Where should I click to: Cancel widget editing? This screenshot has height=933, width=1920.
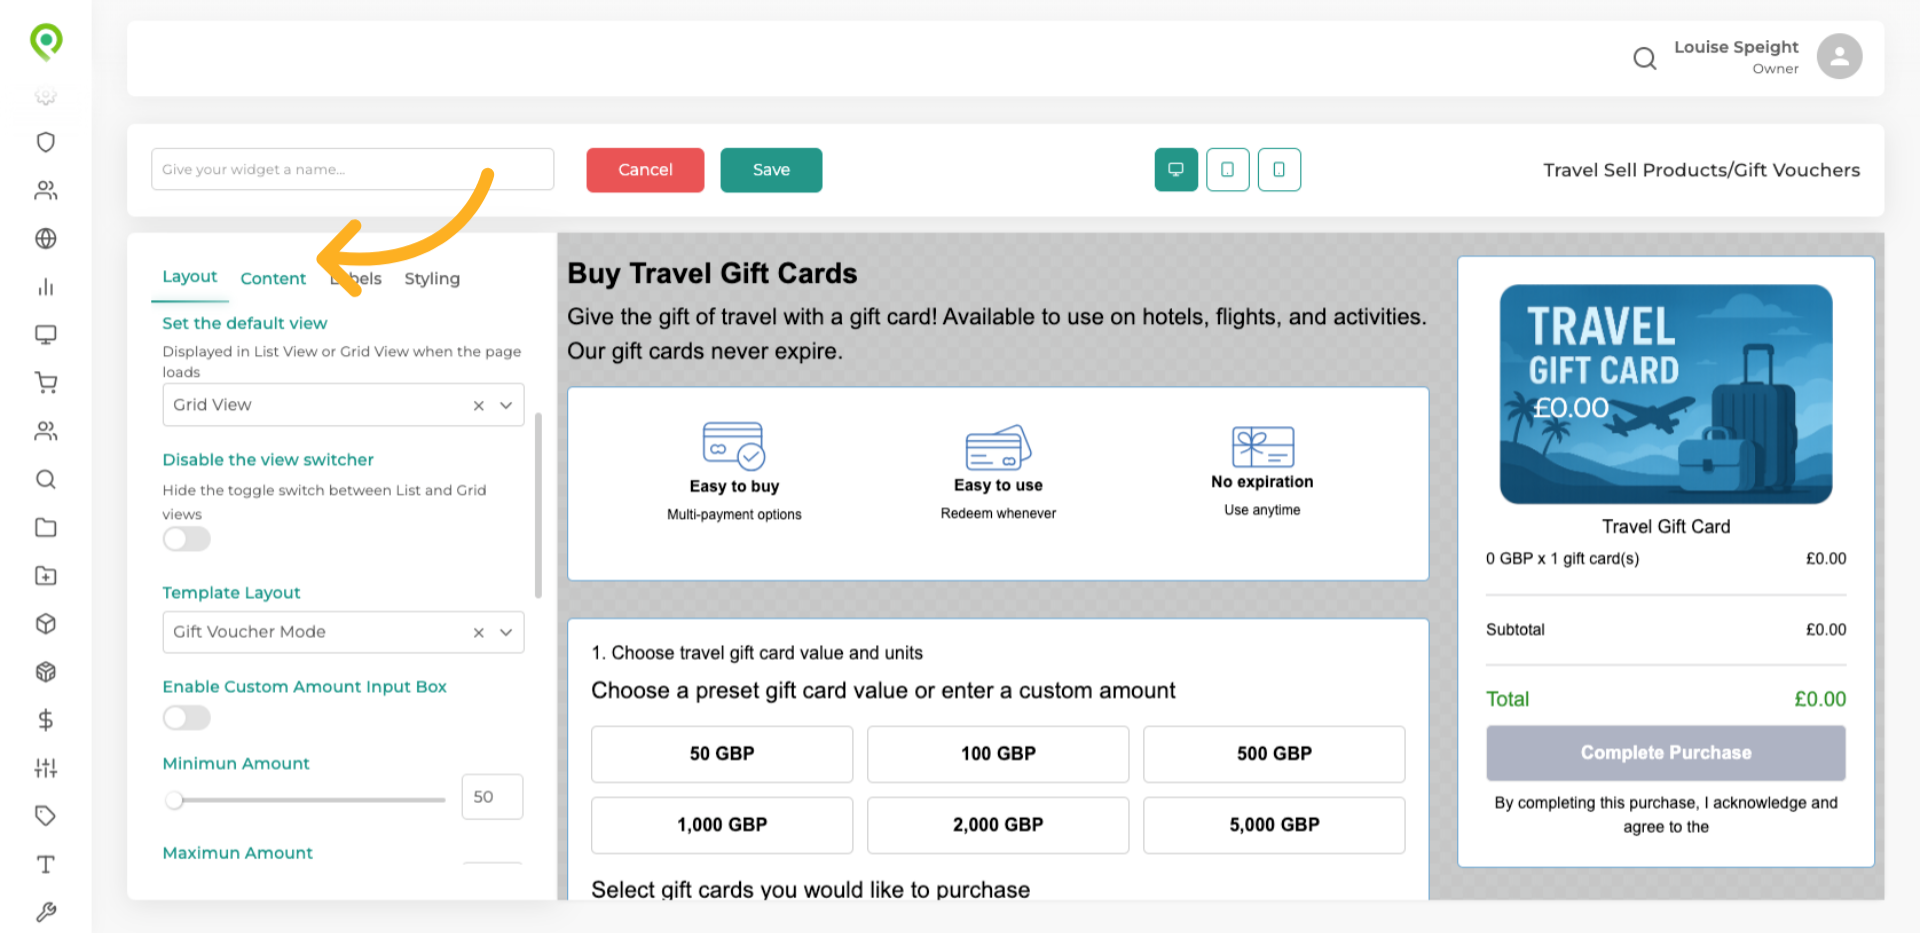pos(645,170)
